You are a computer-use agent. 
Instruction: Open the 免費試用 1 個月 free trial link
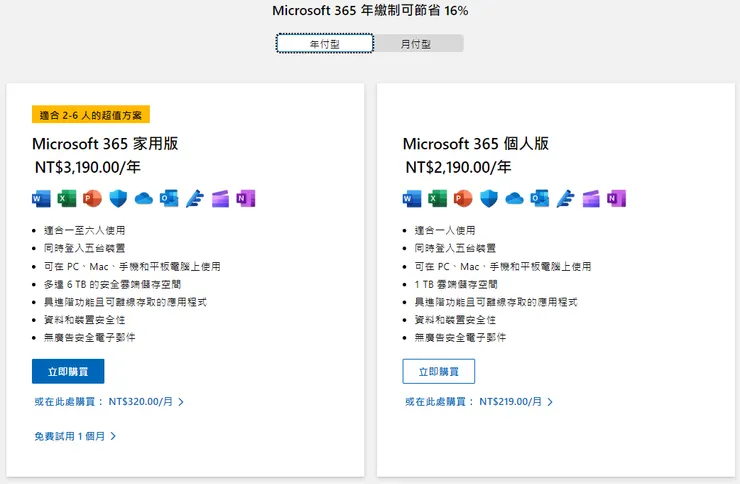coord(75,436)
